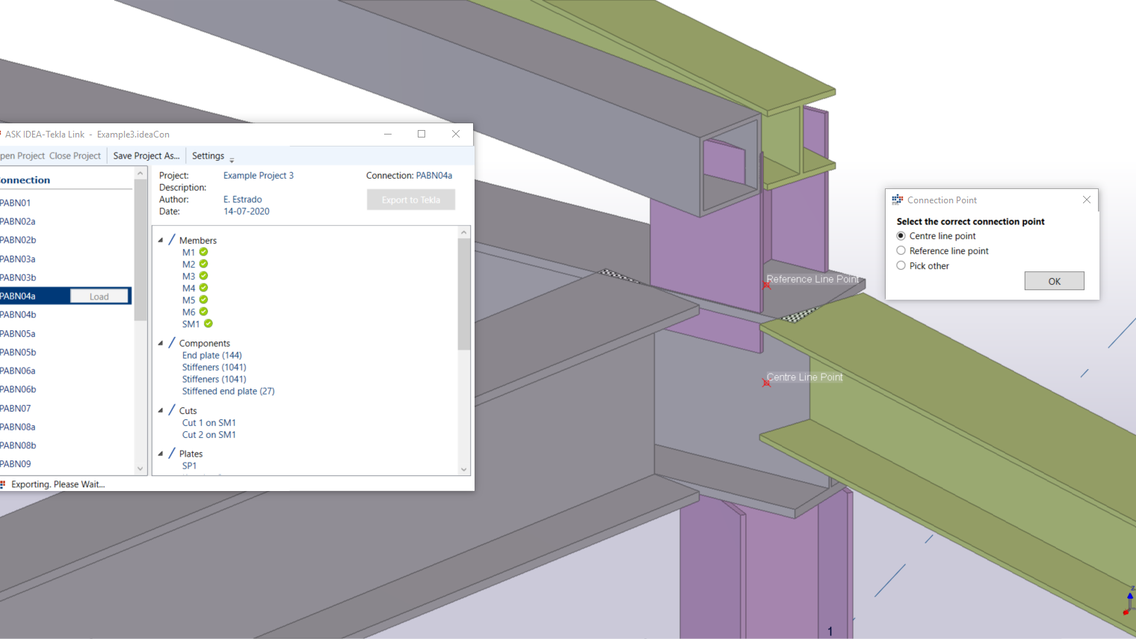Click the Open Project menu item
1136x639 pixels.
pos(22,156)
